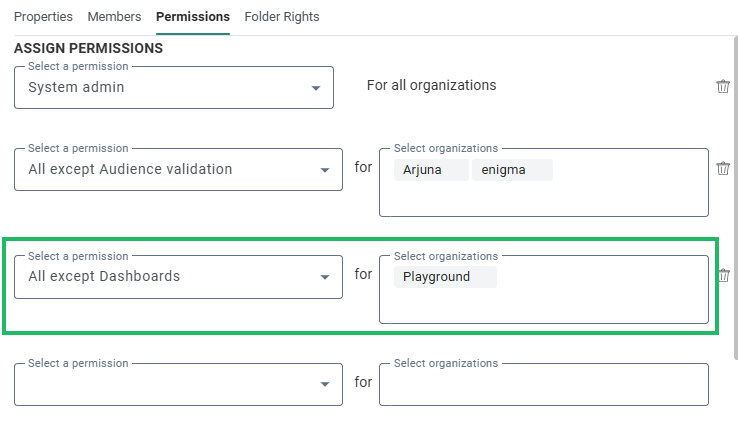Open the Properties tab
The width and height of the screenshot is (738, 429).
click(44, 17)
